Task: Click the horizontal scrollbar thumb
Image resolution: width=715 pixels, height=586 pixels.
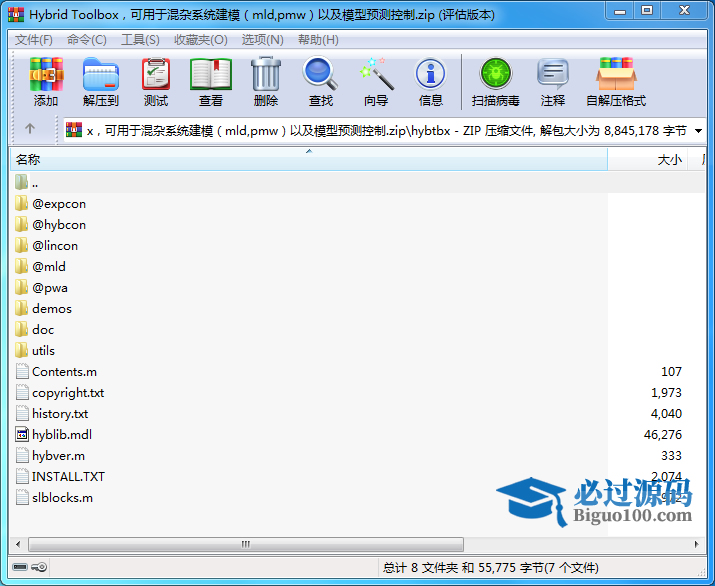Action: click(x=246, y=544)
